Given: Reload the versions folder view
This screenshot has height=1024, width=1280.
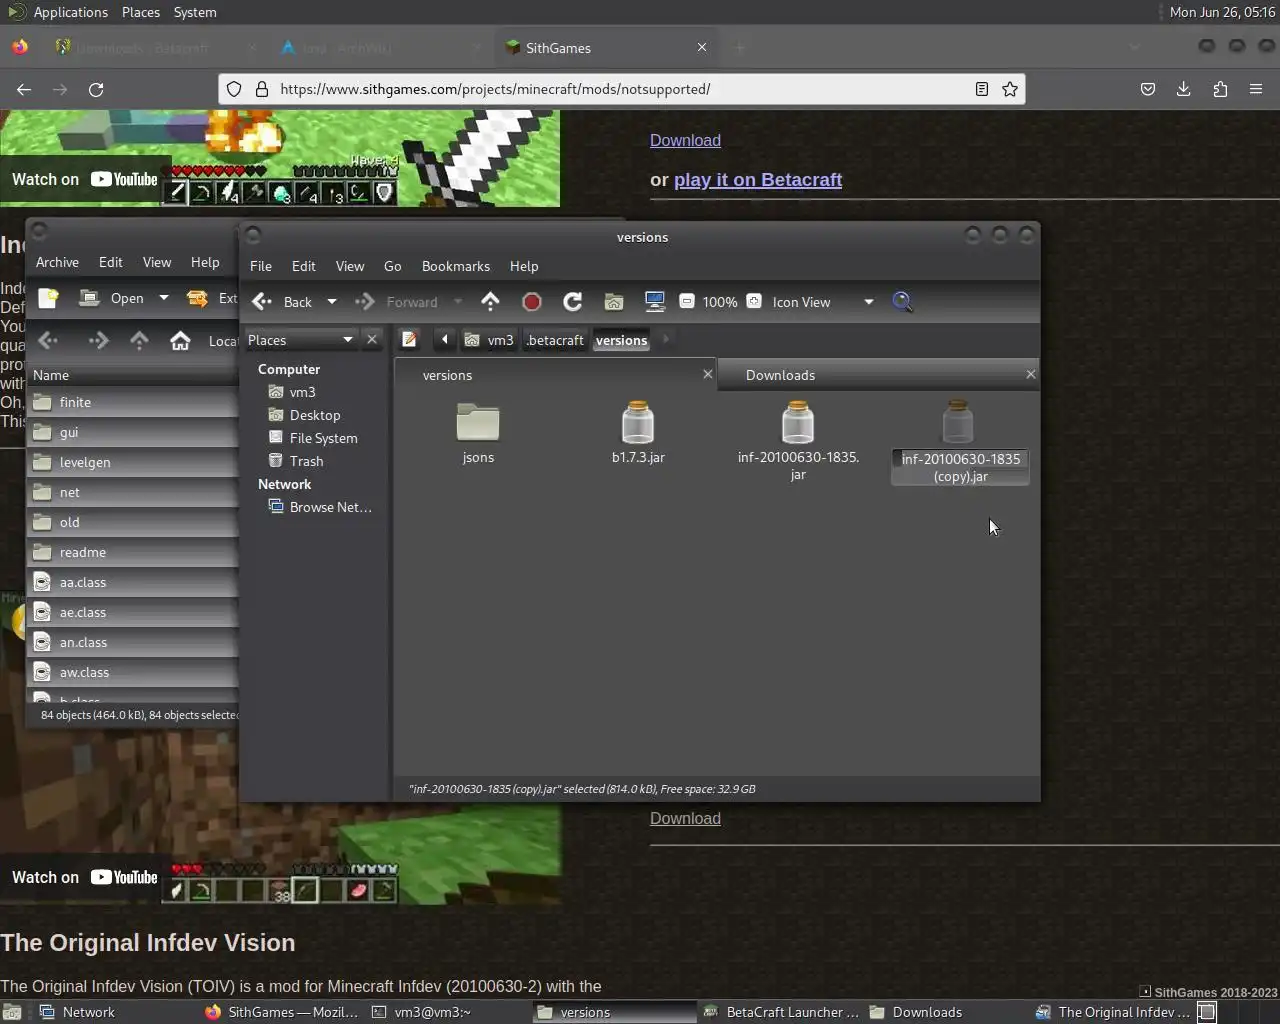Looking at the screenshot, I should pos(572,301).
